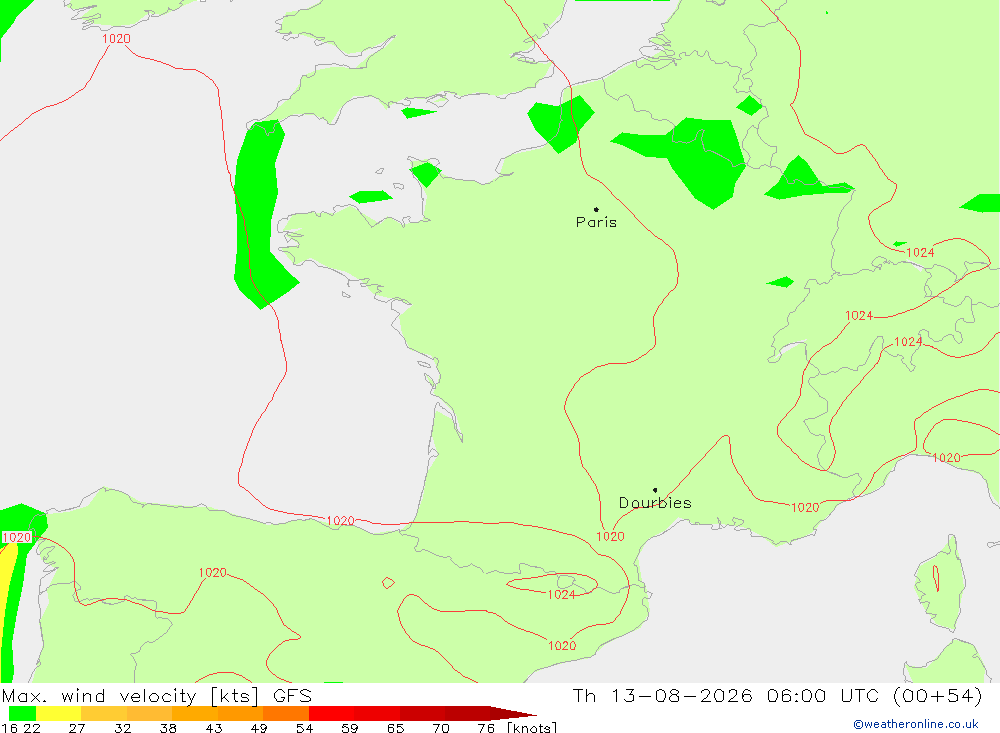This screenshot has width=1000, height=733.
Task: Click the 'Max. wind velocity [kts] GFS' title
Action: coord(157,696)
